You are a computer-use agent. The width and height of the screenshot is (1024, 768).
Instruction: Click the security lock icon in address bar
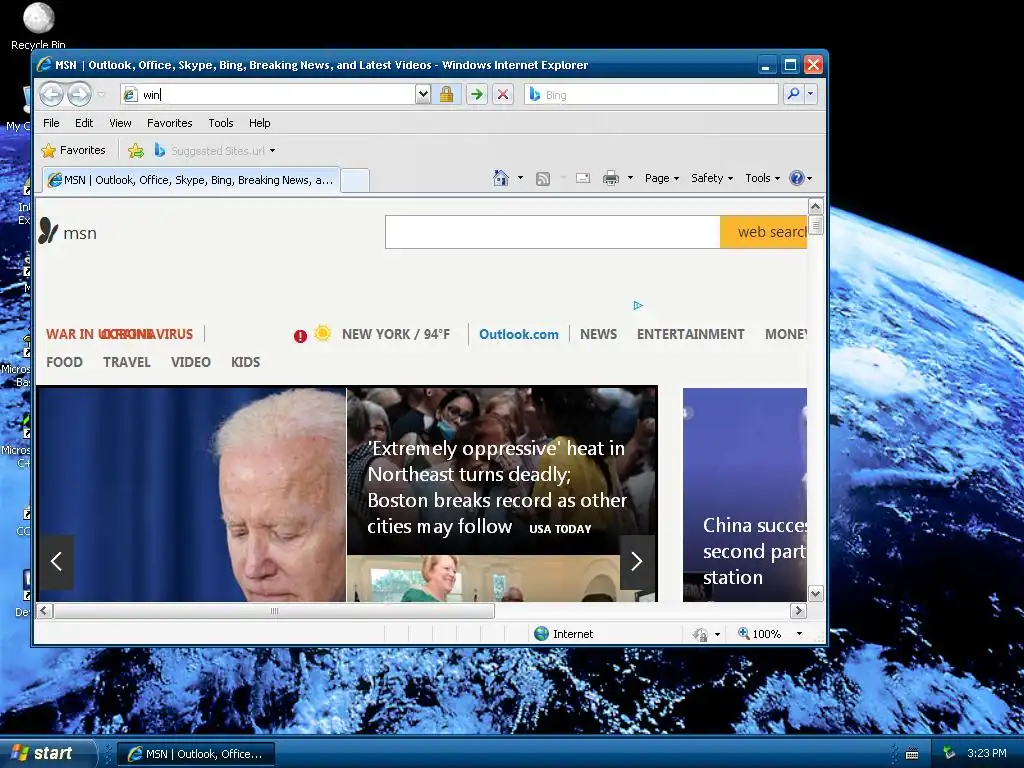[x=447, y=95]
